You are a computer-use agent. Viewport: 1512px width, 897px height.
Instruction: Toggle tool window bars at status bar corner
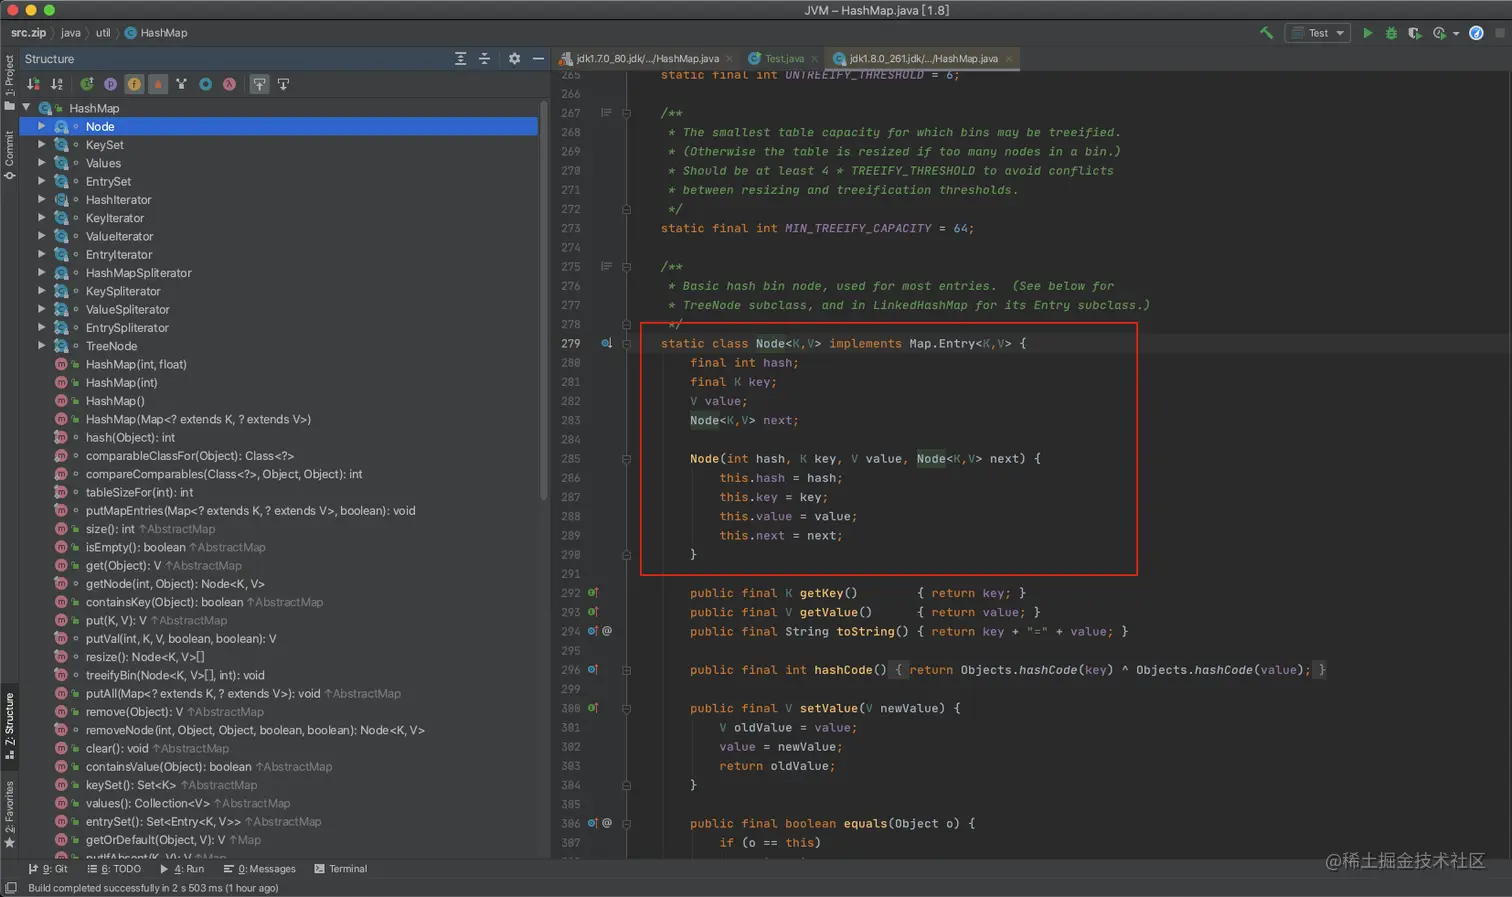tap(10, 888)
